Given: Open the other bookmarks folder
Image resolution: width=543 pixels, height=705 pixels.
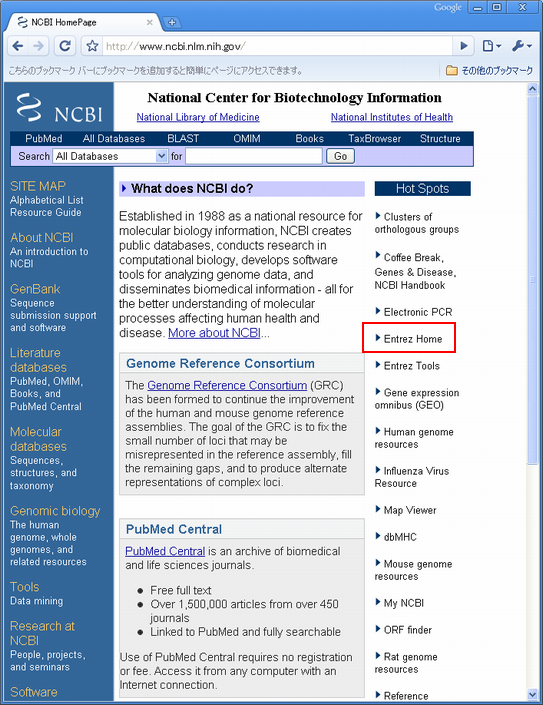Looking at the screenshot, I should click(490, 71).
